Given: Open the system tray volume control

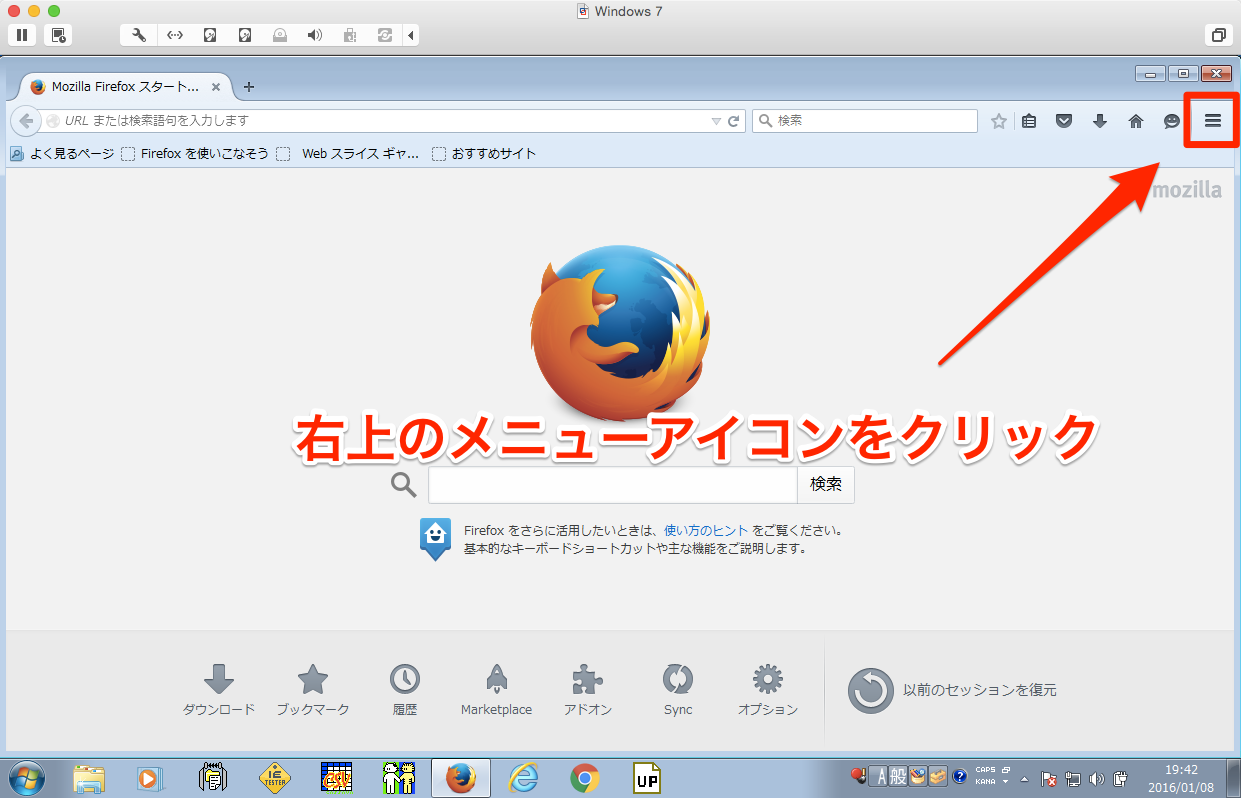Looking at the screenshot, I should click(x=1096, y=778).
